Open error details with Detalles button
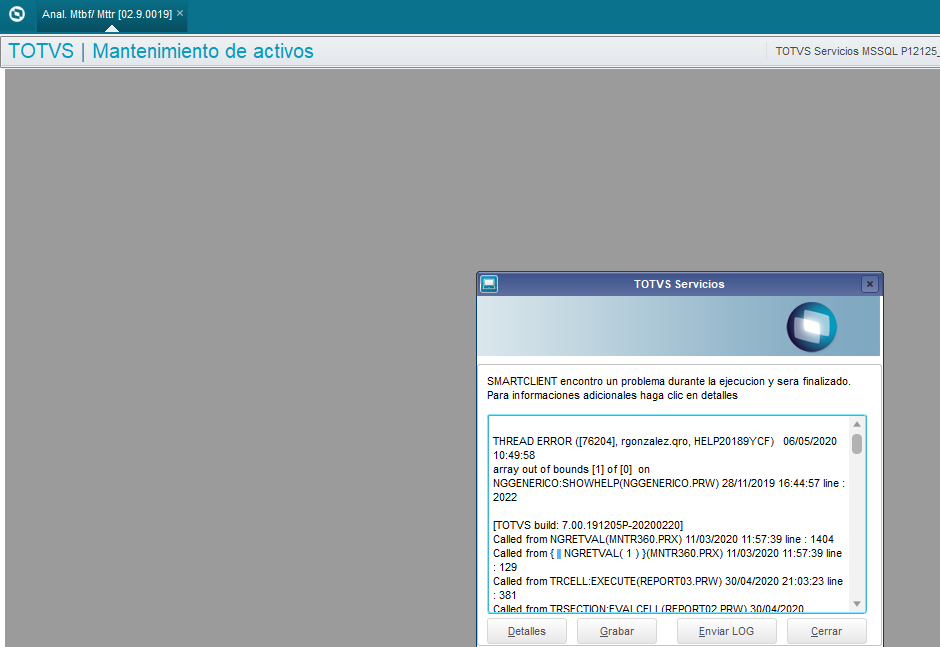Image resolution: width=940 pixels, height=647 pixels. point(527,631)
